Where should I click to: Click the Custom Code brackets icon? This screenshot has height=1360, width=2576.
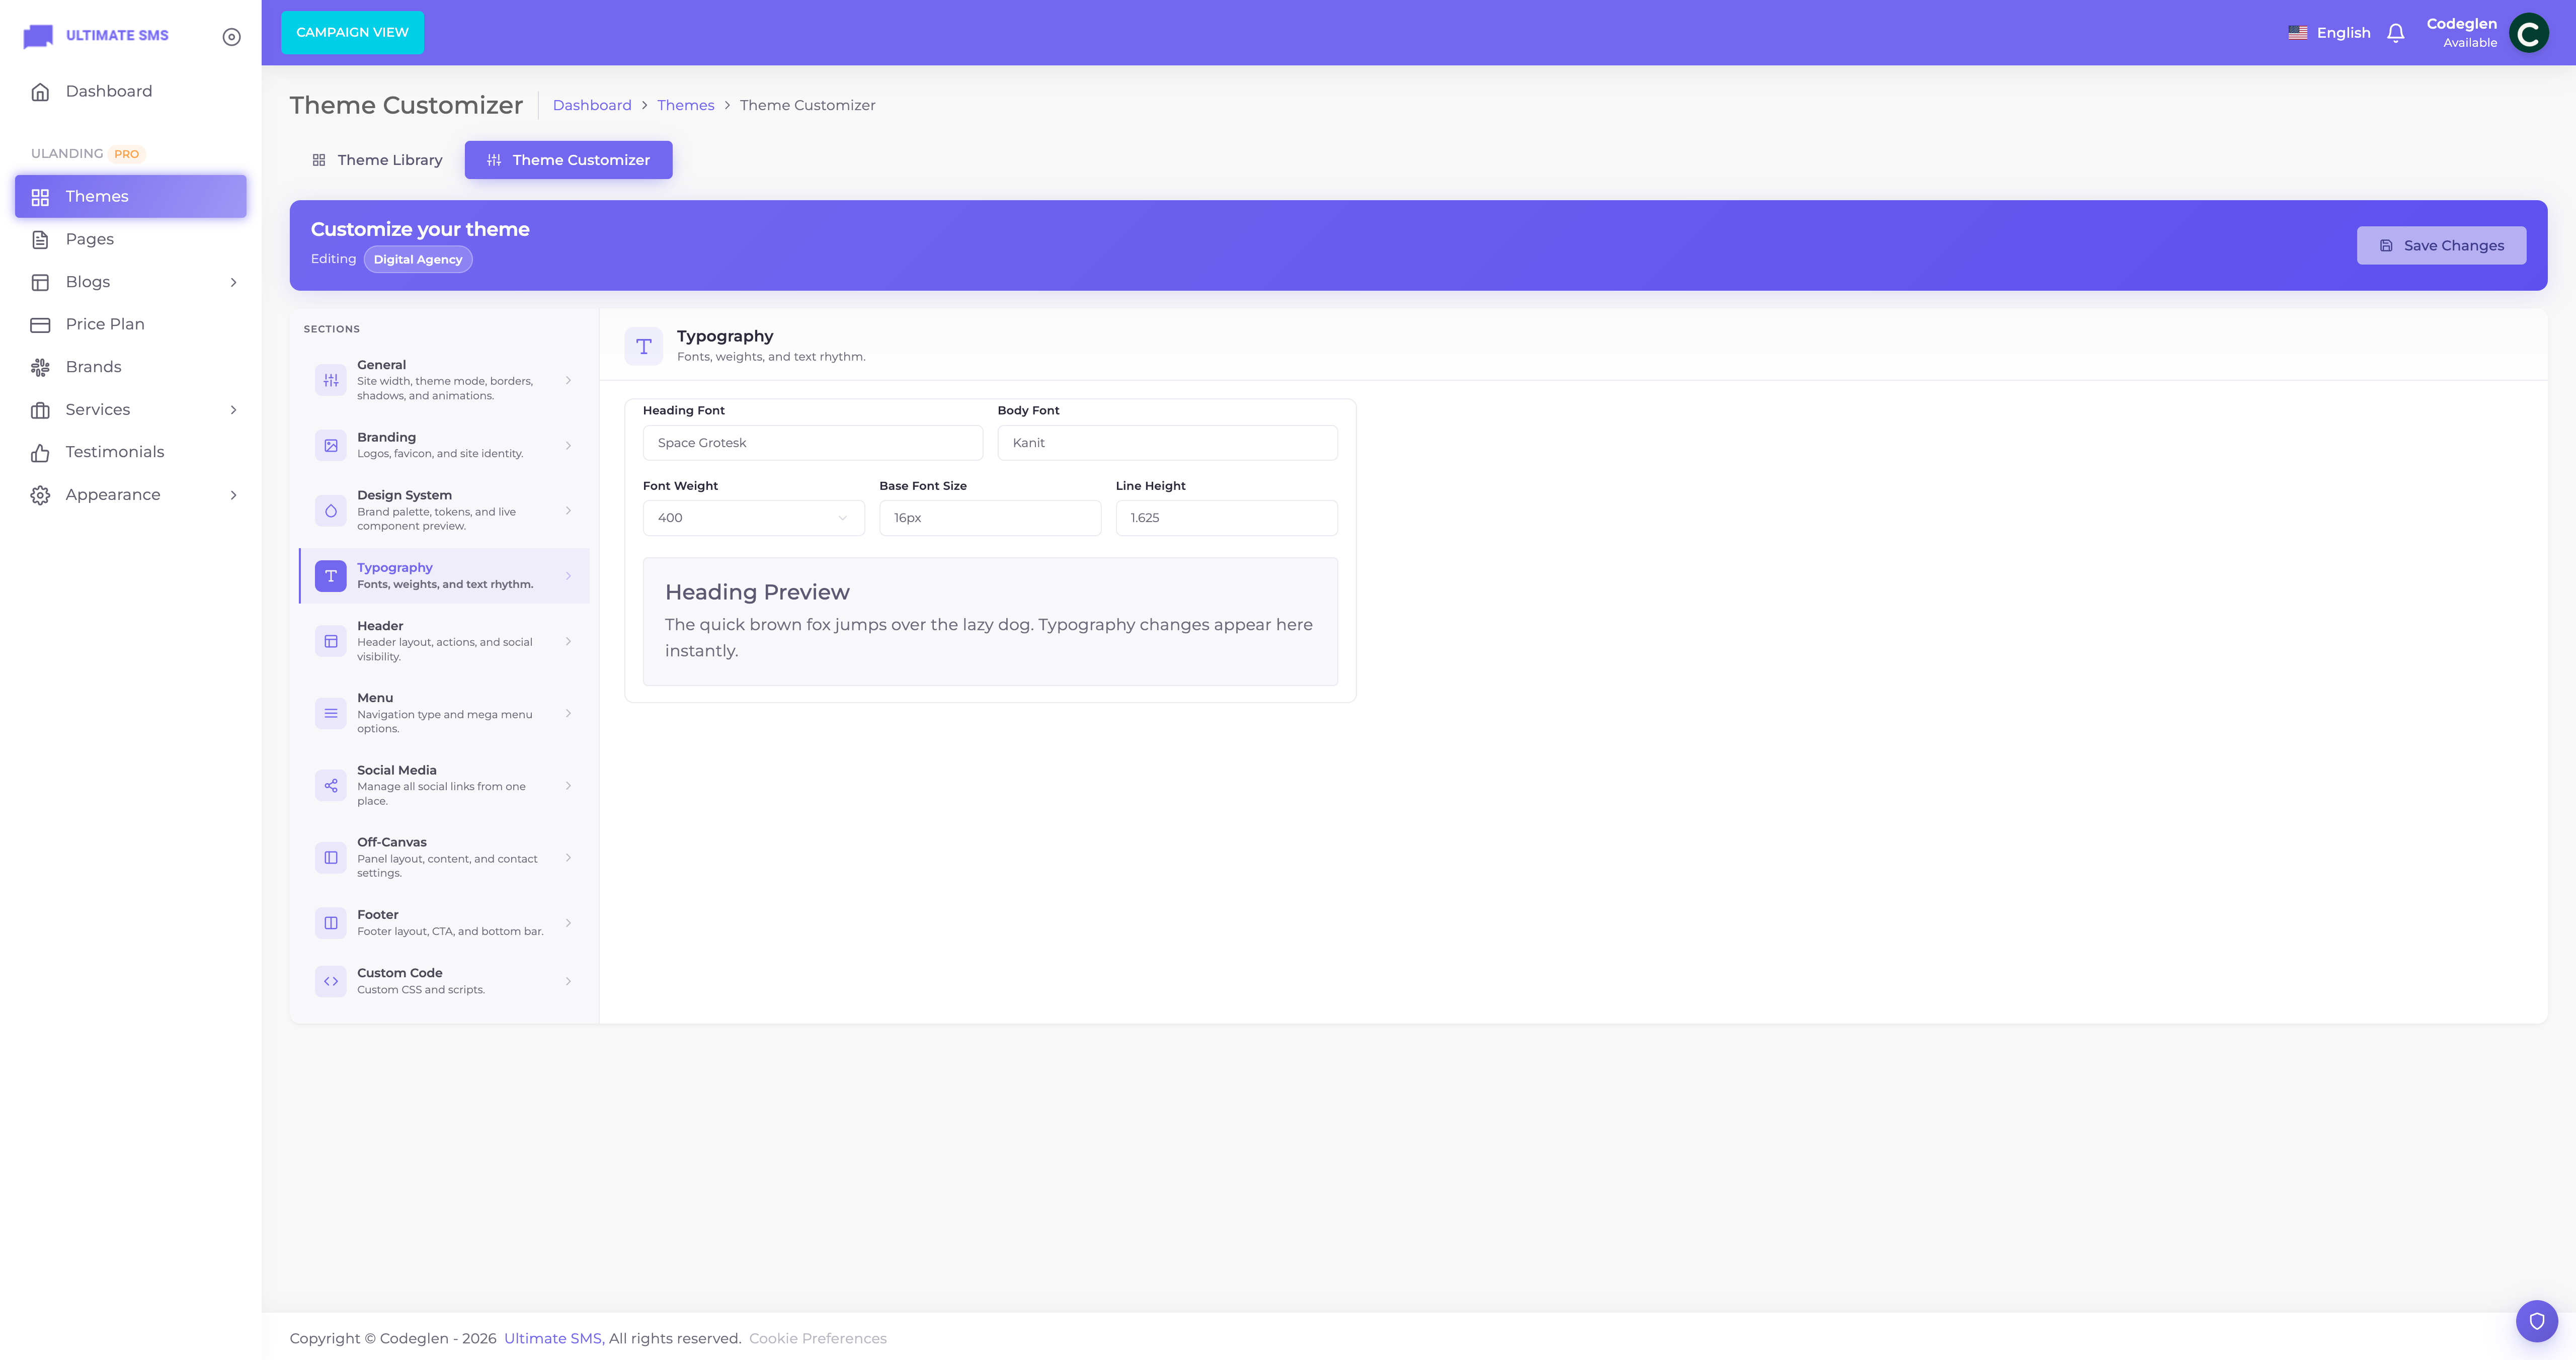(x=331, y=981)
